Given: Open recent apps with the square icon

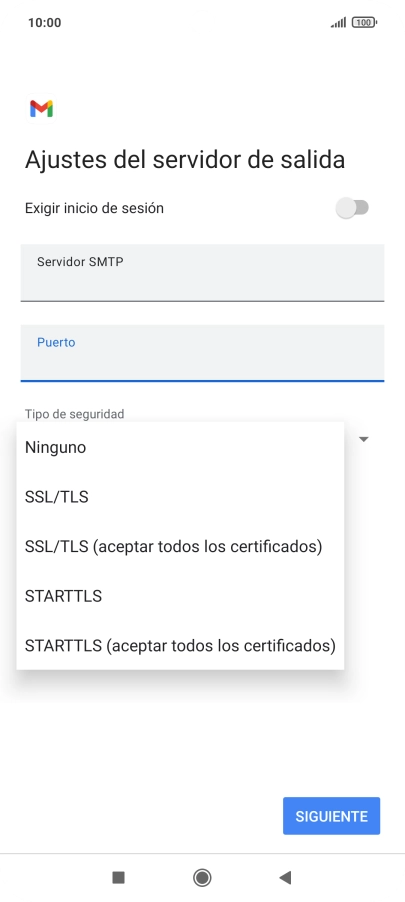Looking at the screenshot, I should 119,877.
